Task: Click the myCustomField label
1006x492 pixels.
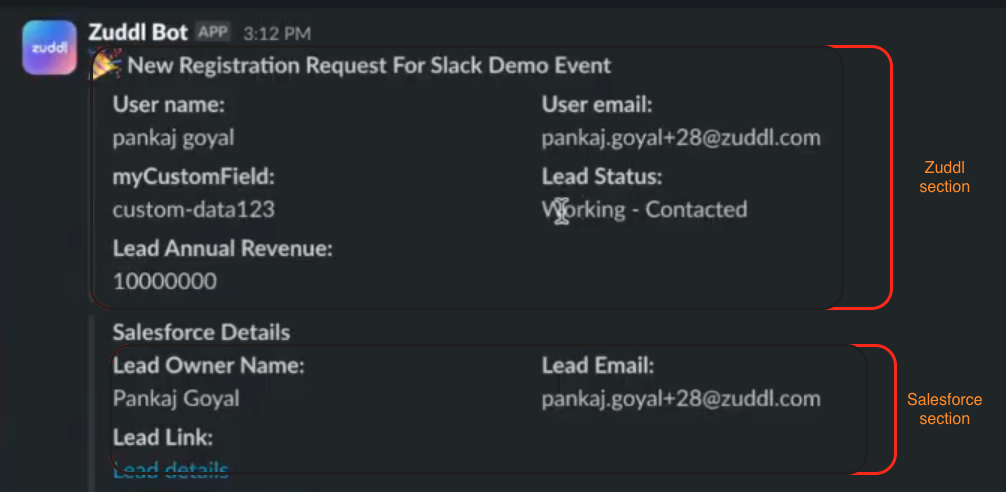Action: tap(194, 177)
